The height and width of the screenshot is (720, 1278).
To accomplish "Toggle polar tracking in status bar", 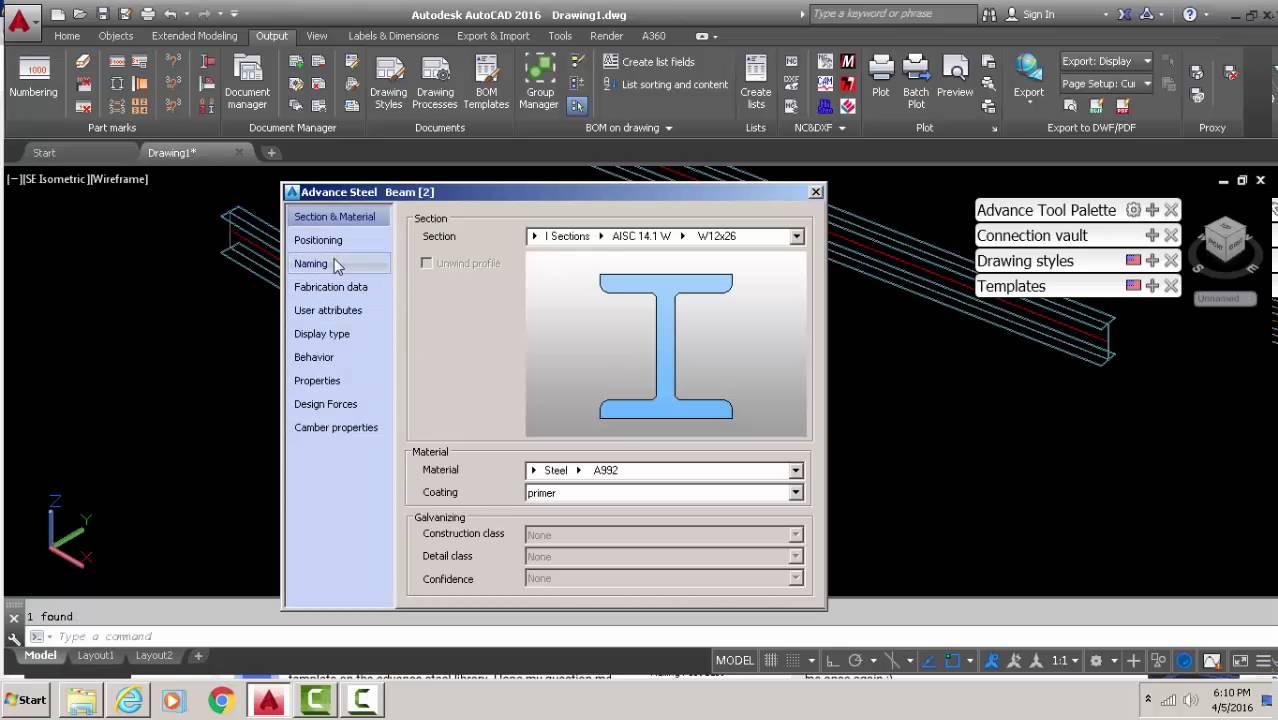I will pos(855,661).
